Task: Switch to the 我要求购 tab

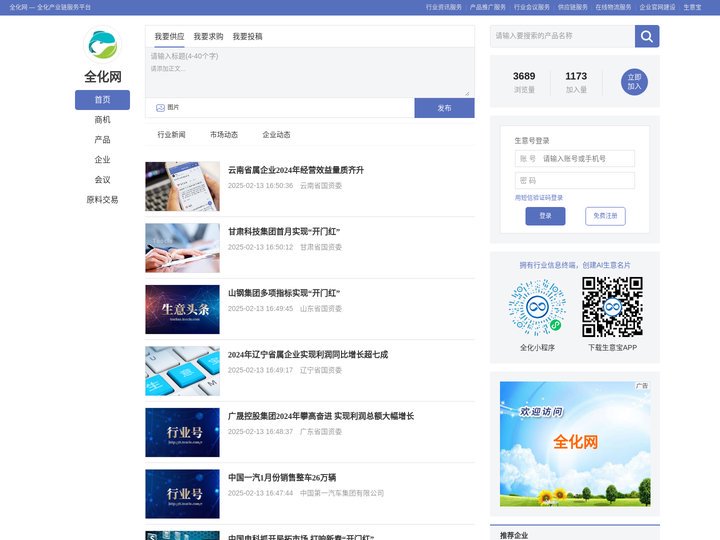Action: click(208, 37)
